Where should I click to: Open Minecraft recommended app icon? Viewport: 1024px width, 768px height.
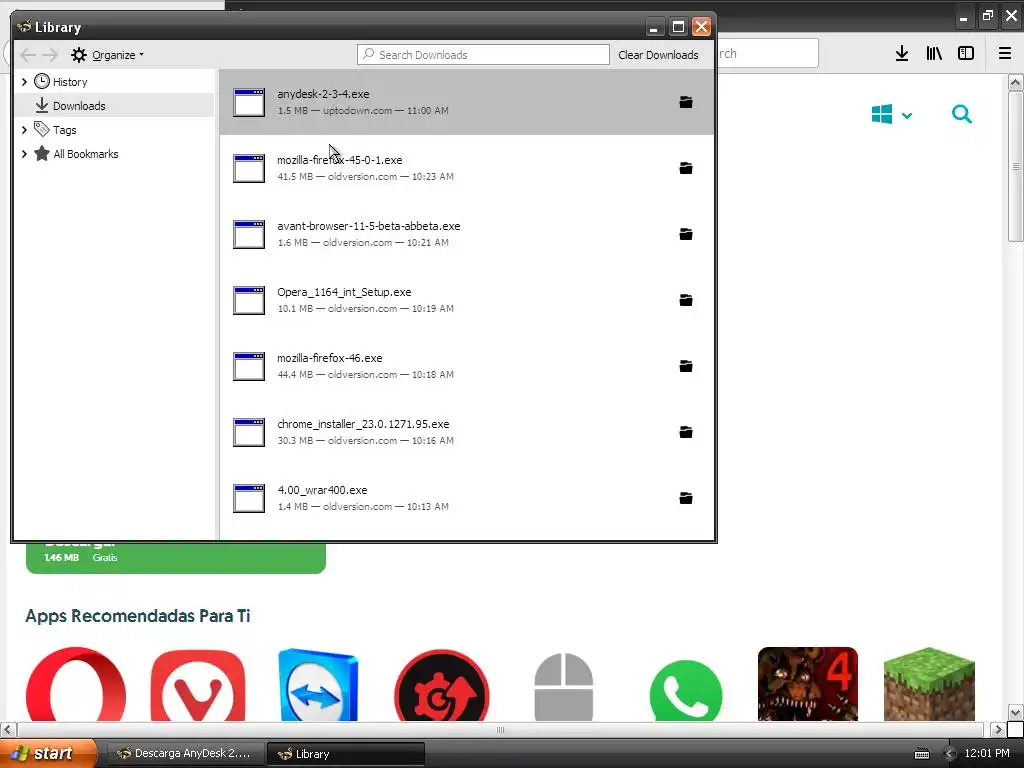929,684
